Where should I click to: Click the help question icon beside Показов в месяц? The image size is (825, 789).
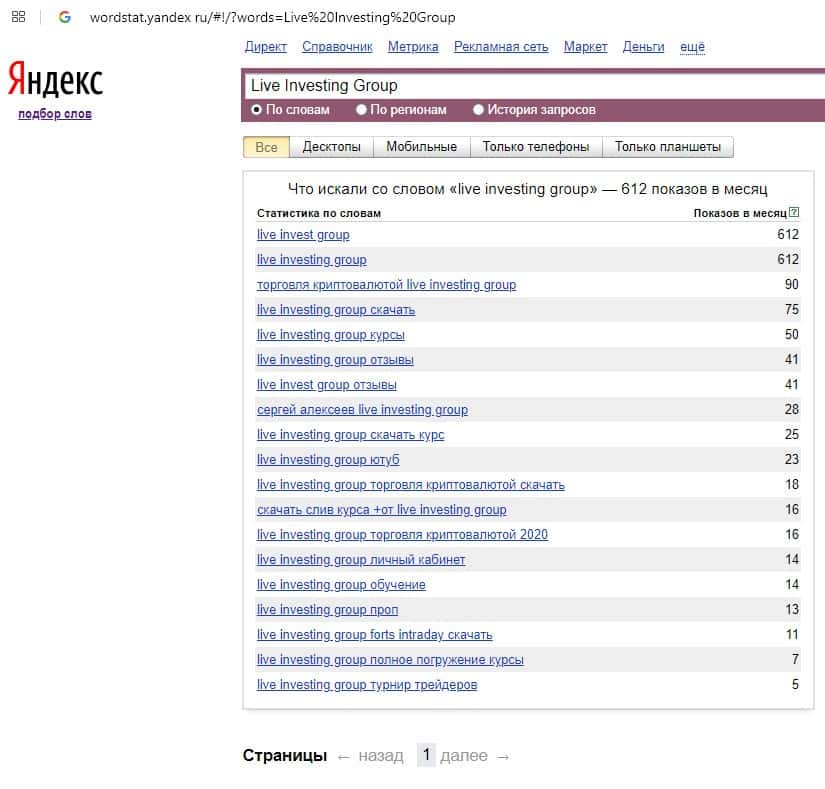coord(794,213)
